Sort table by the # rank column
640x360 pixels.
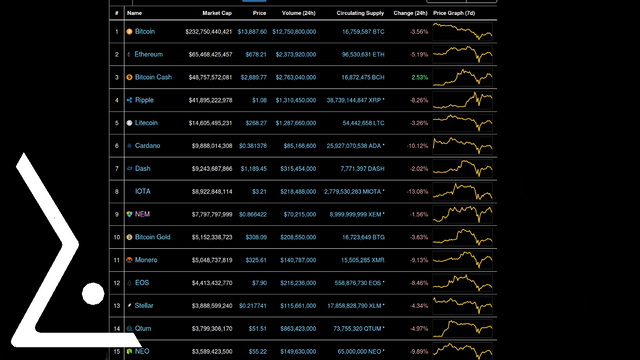pyautogui.click(x=117, y=13)
